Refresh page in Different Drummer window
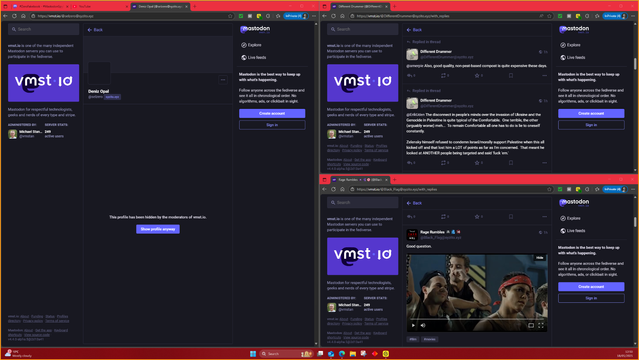This screenshot has width=639, height=360. point(333,16)
